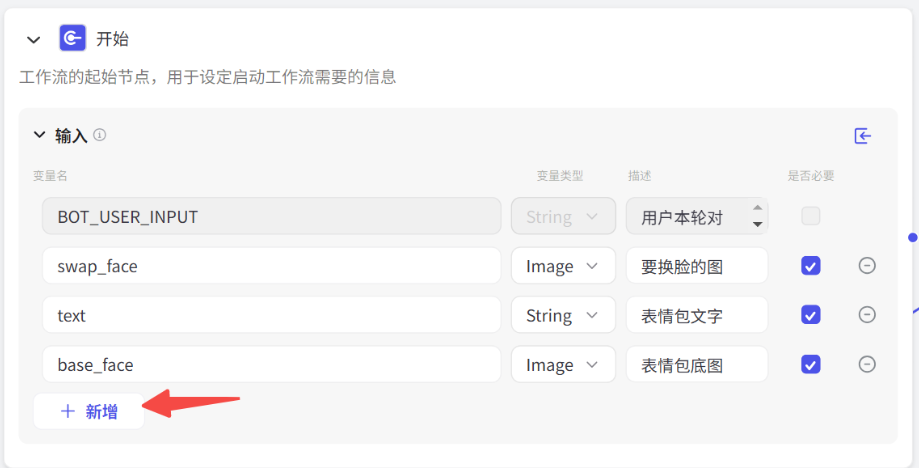Viewport: 919px width, 471px height.
Task: Open the type dropdown for swap_face
Action: (x=563, y=266)
